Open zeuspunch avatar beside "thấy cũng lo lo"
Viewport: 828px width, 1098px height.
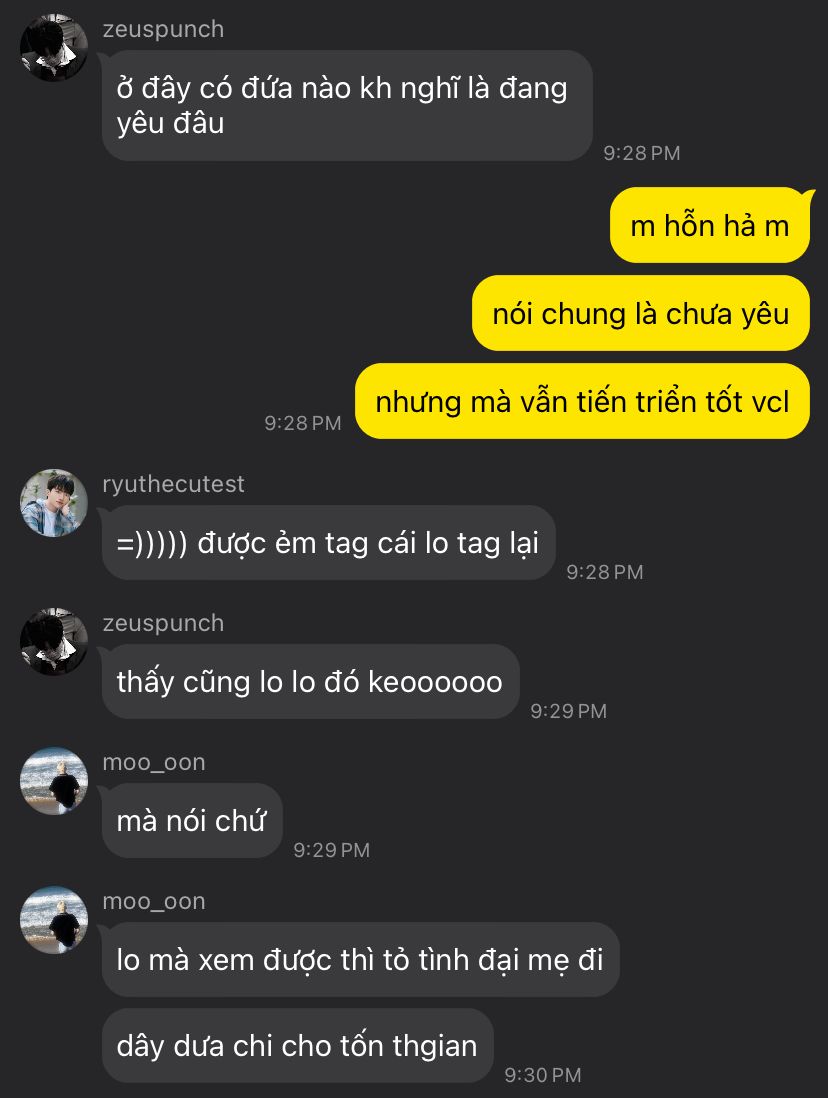(54, 641)
